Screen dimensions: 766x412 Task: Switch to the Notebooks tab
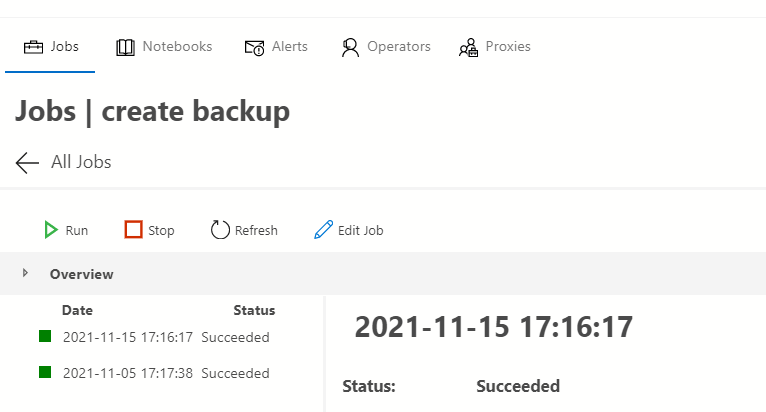177,46
